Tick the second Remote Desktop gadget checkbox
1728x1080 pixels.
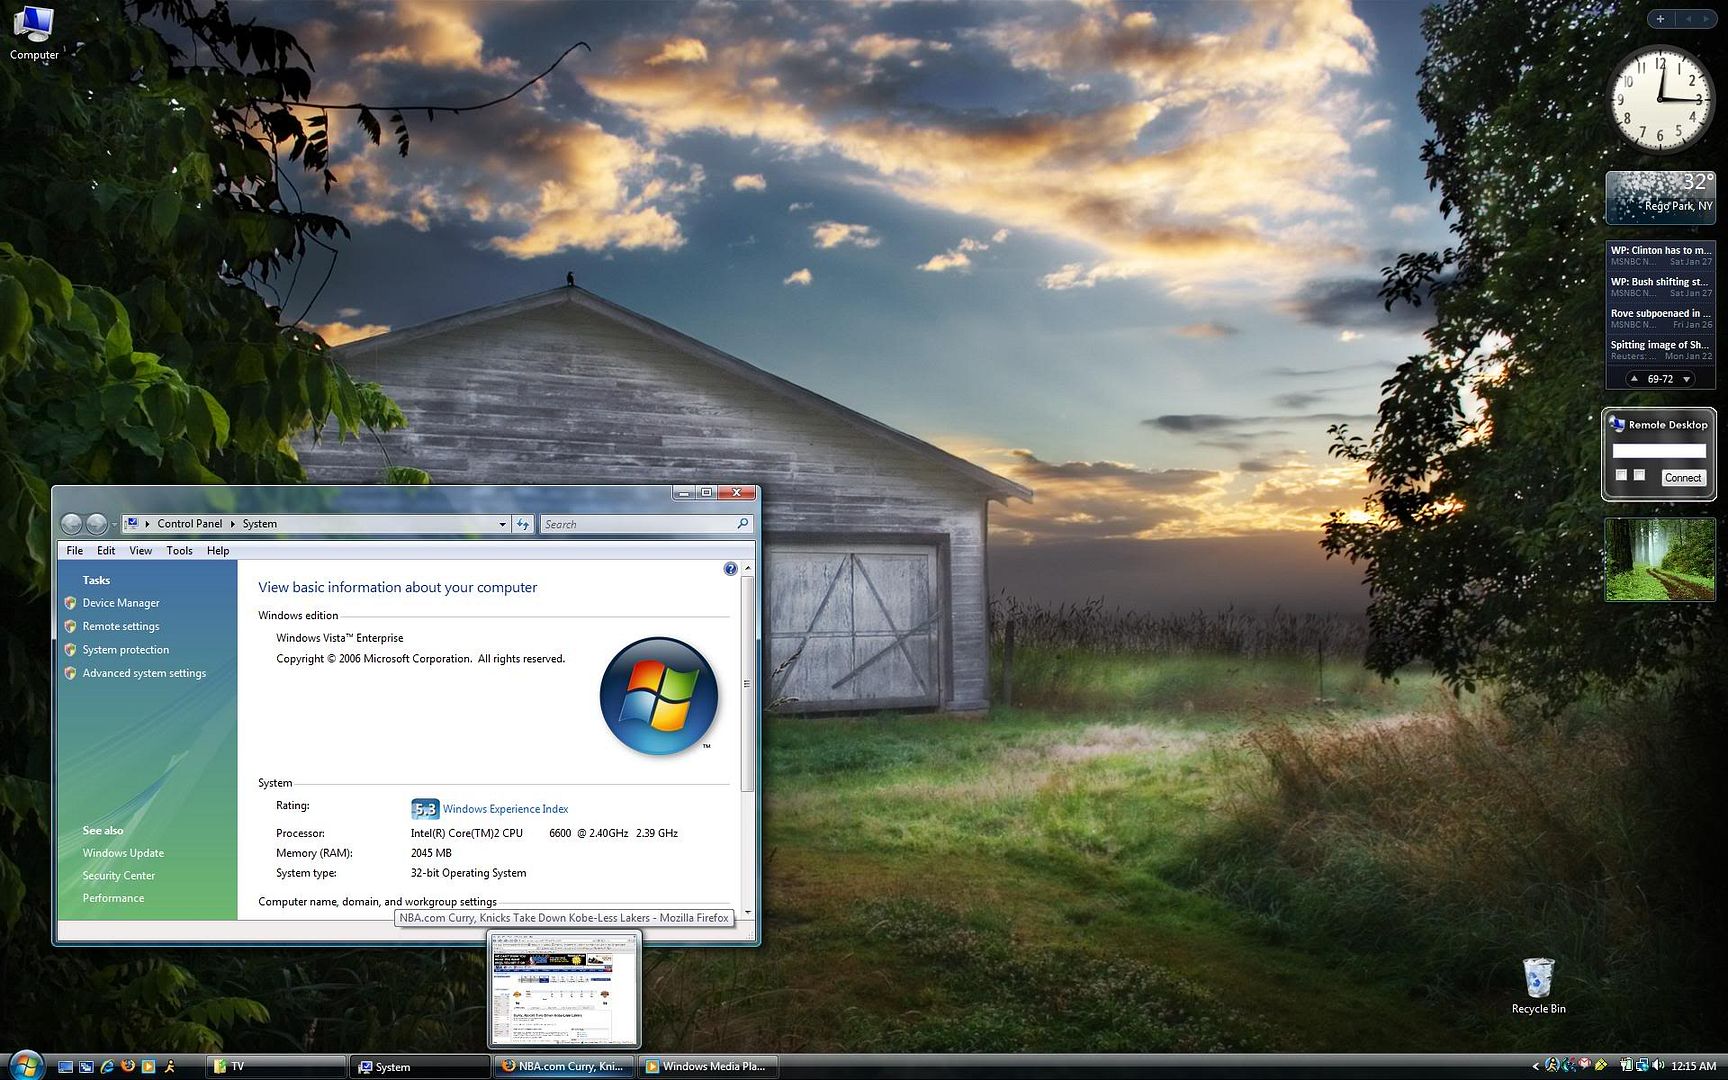(1639, 475)
